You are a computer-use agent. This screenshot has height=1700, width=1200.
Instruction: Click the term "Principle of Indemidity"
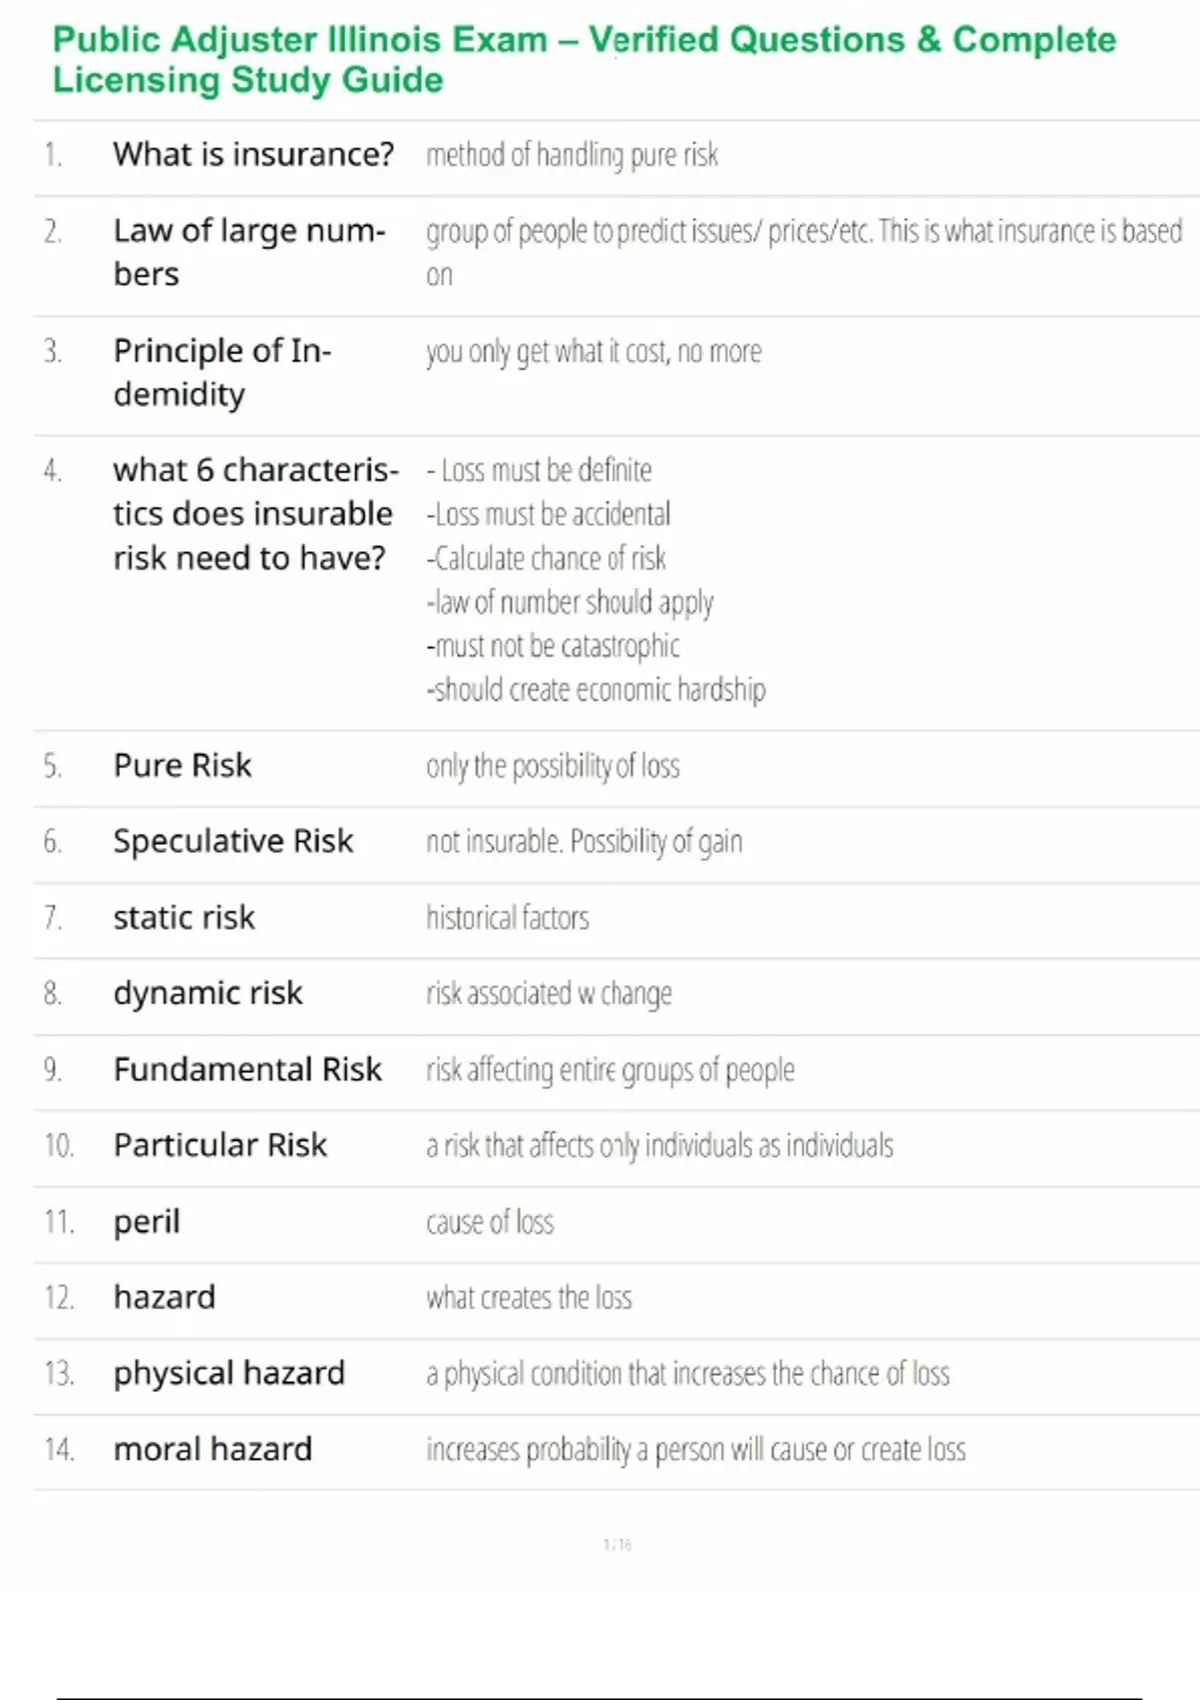[x=222, y=372]
